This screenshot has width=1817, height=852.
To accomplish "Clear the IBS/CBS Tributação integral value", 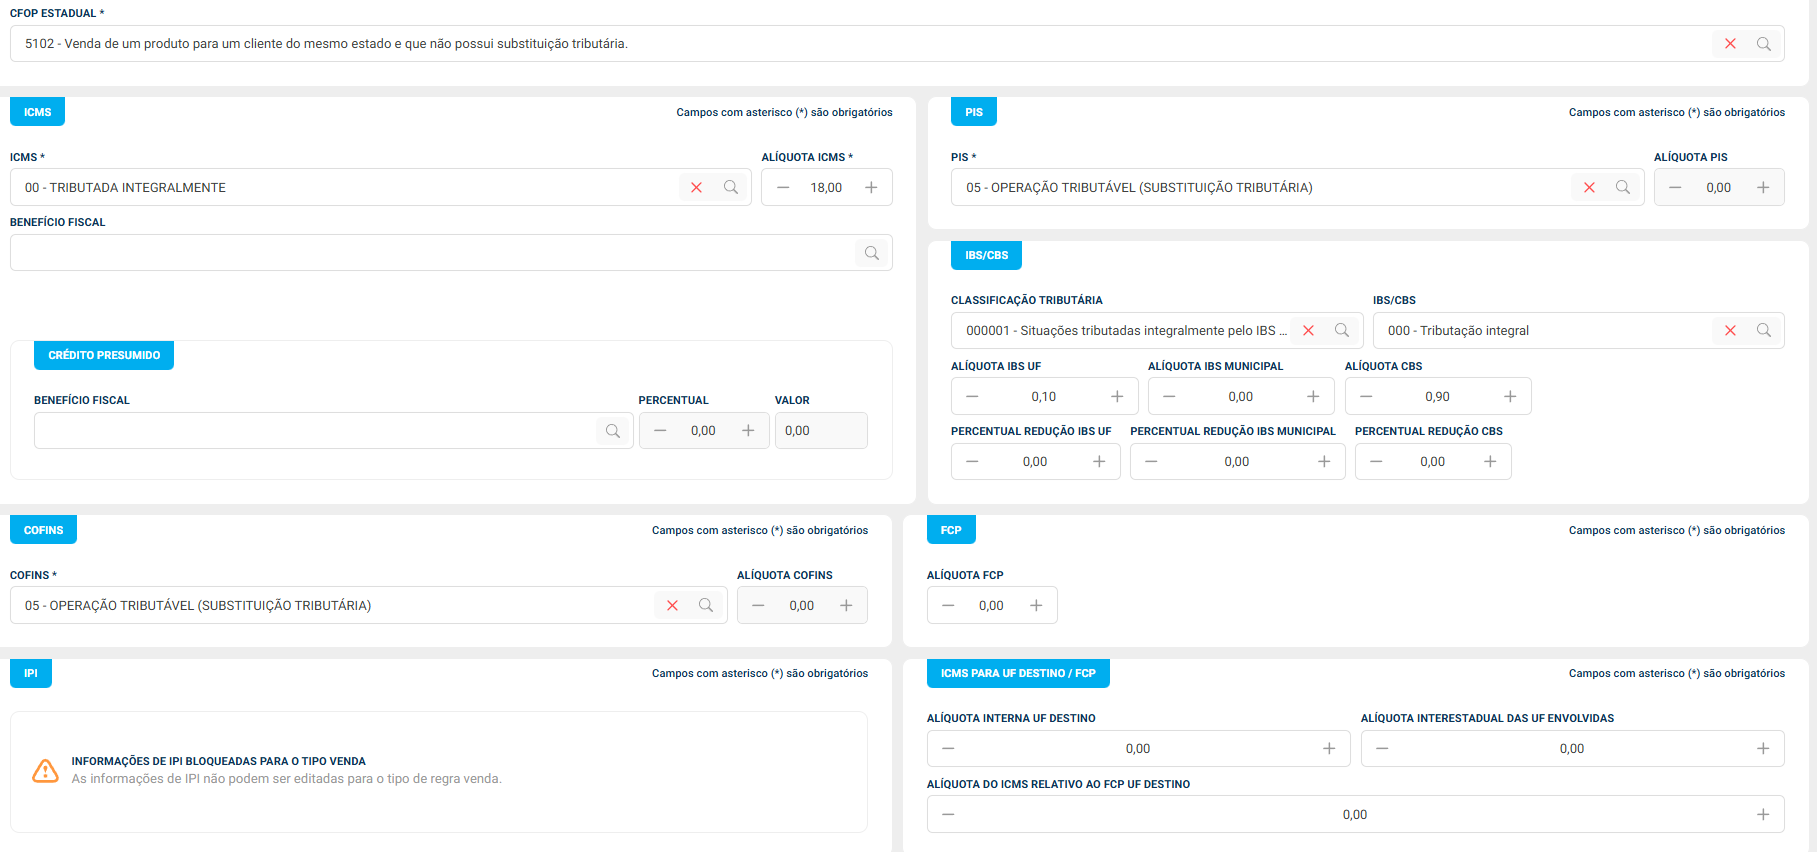I will (1730, 331).
